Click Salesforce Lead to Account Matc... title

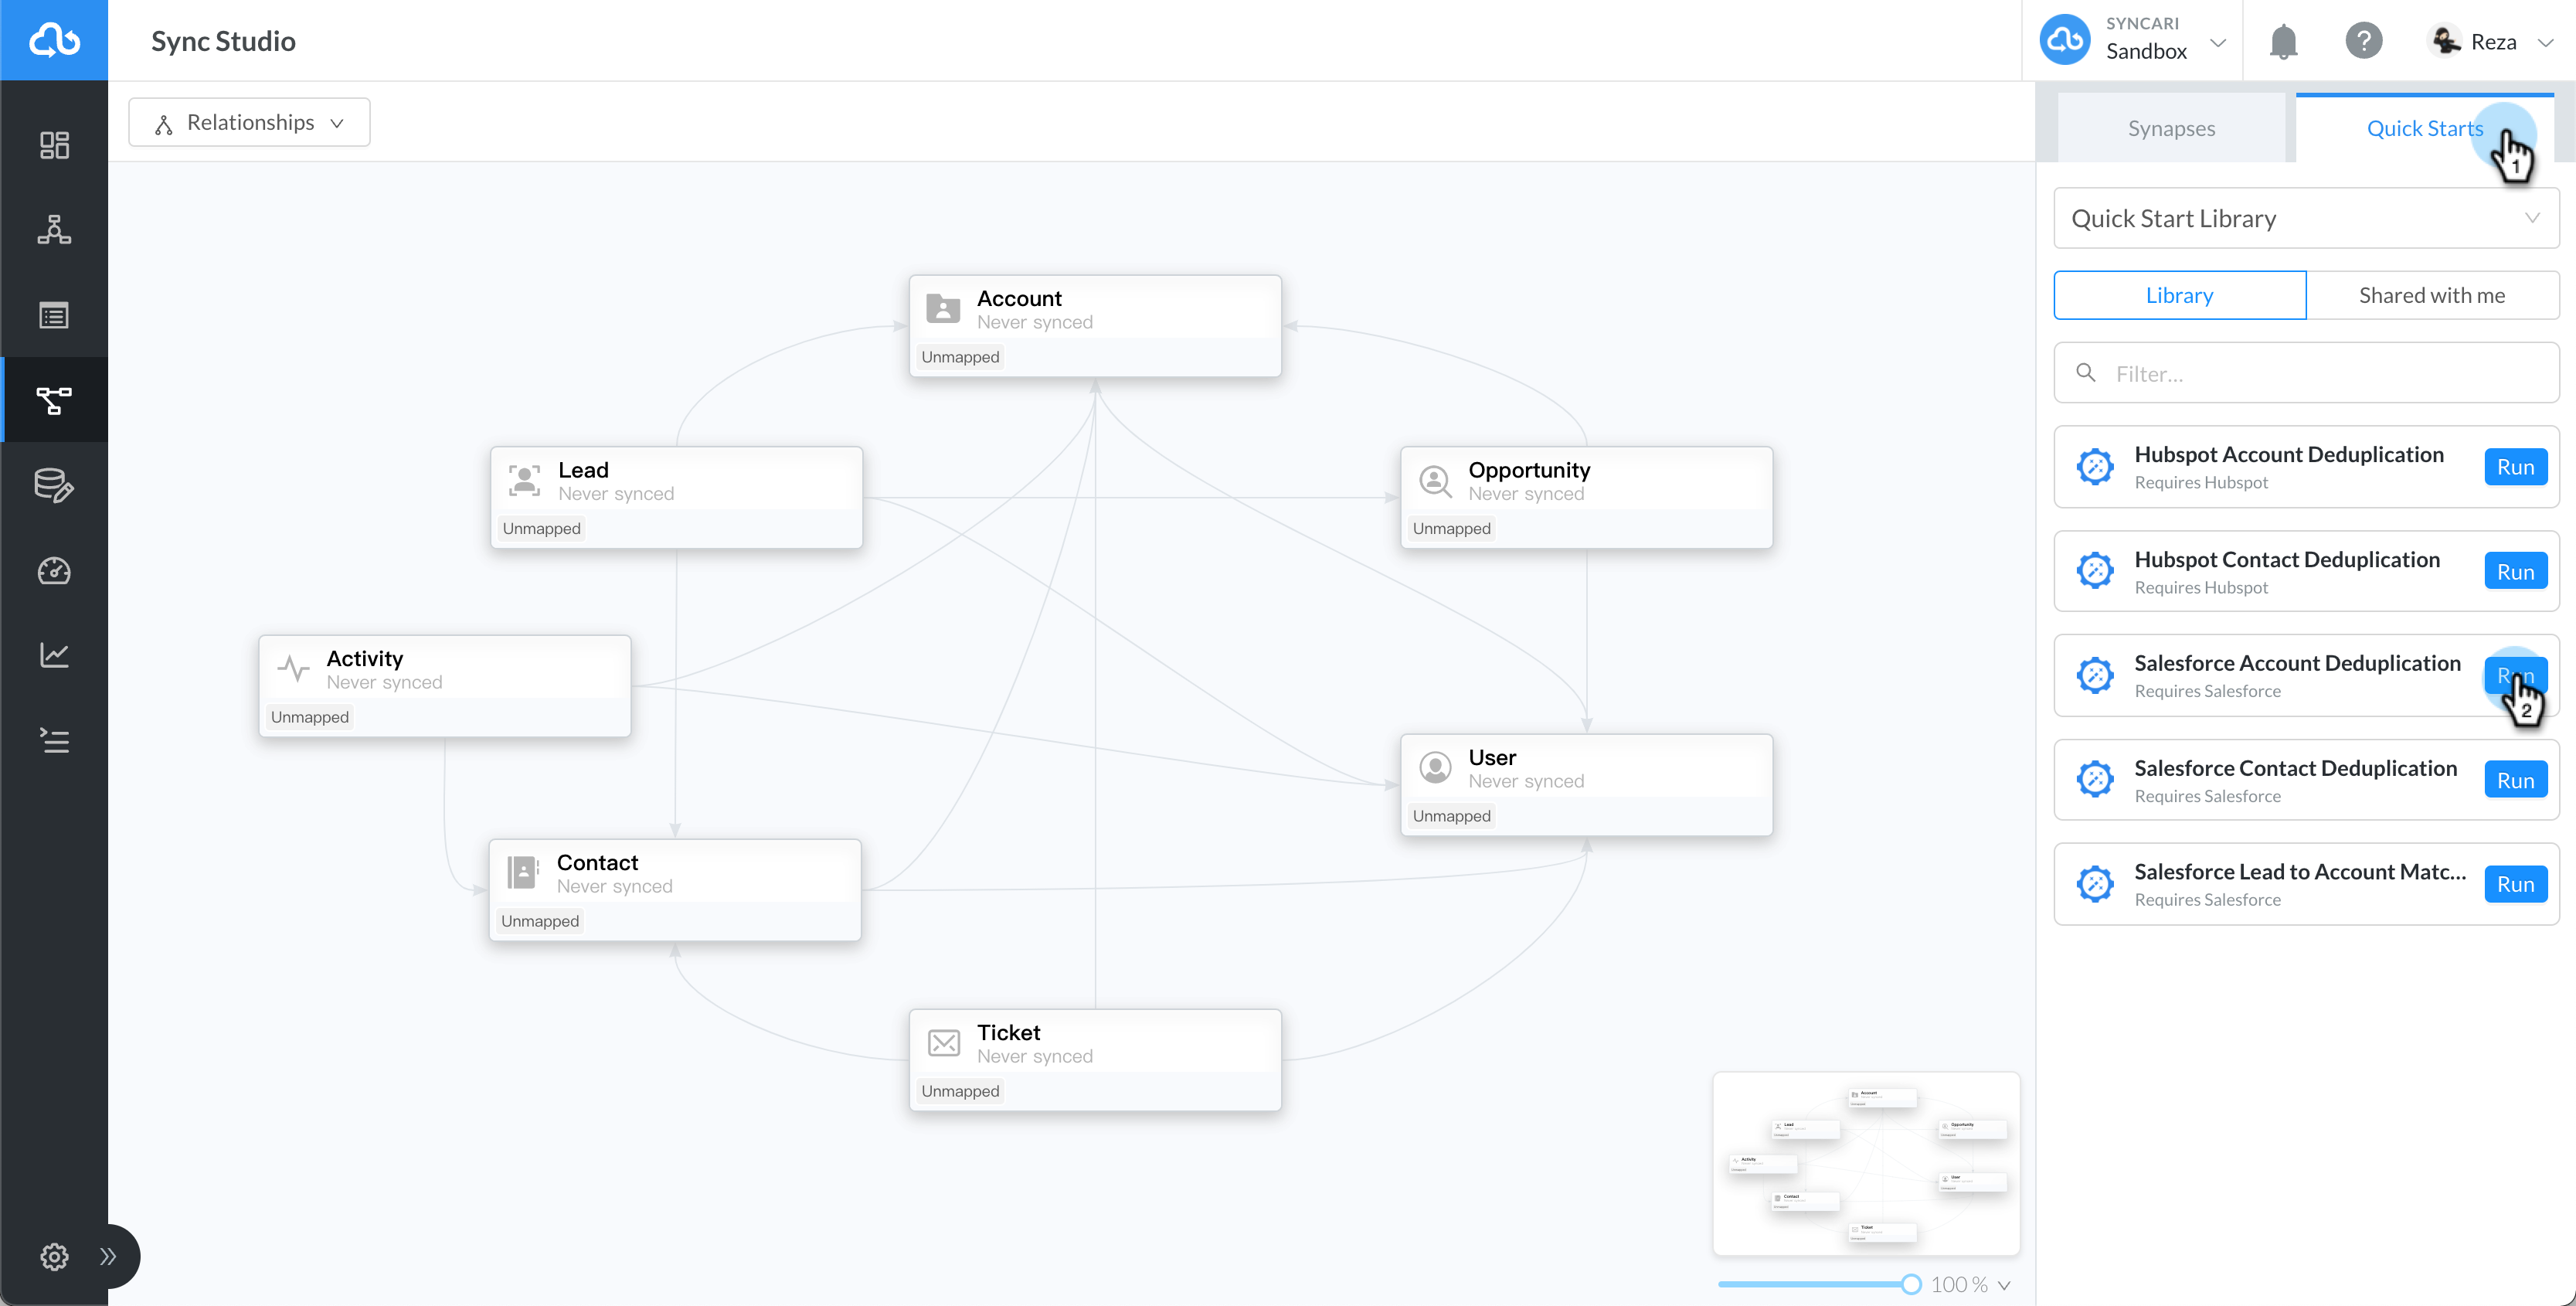coord(2300,871)
